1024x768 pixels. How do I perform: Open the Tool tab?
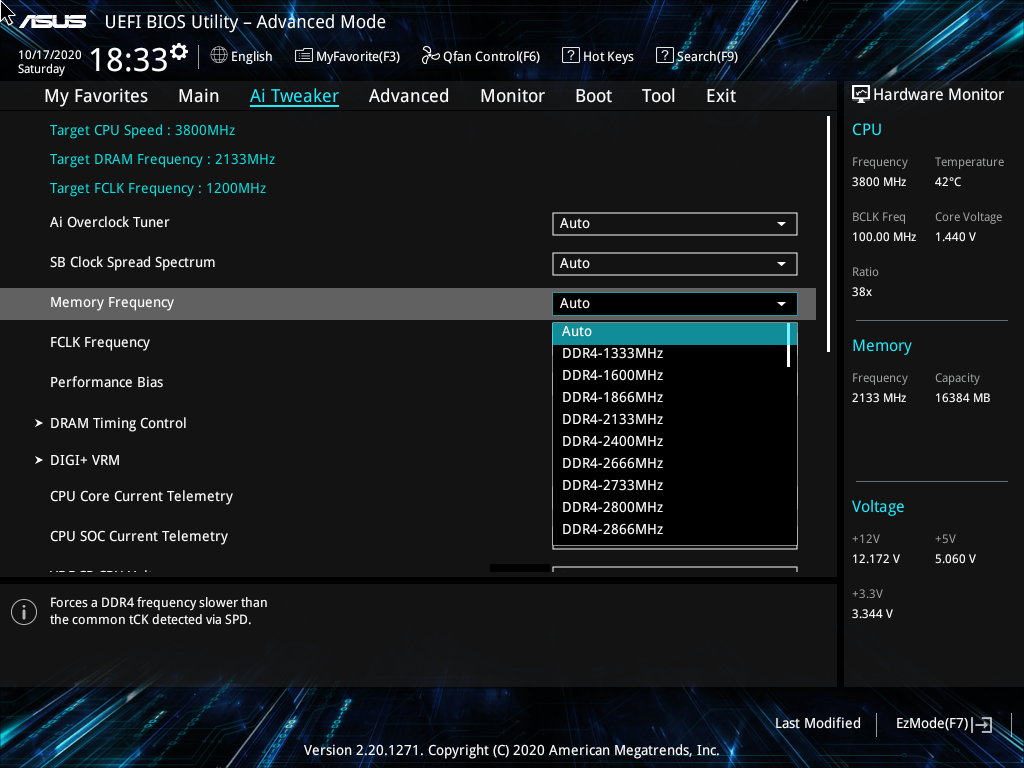(x=658, y=96)
